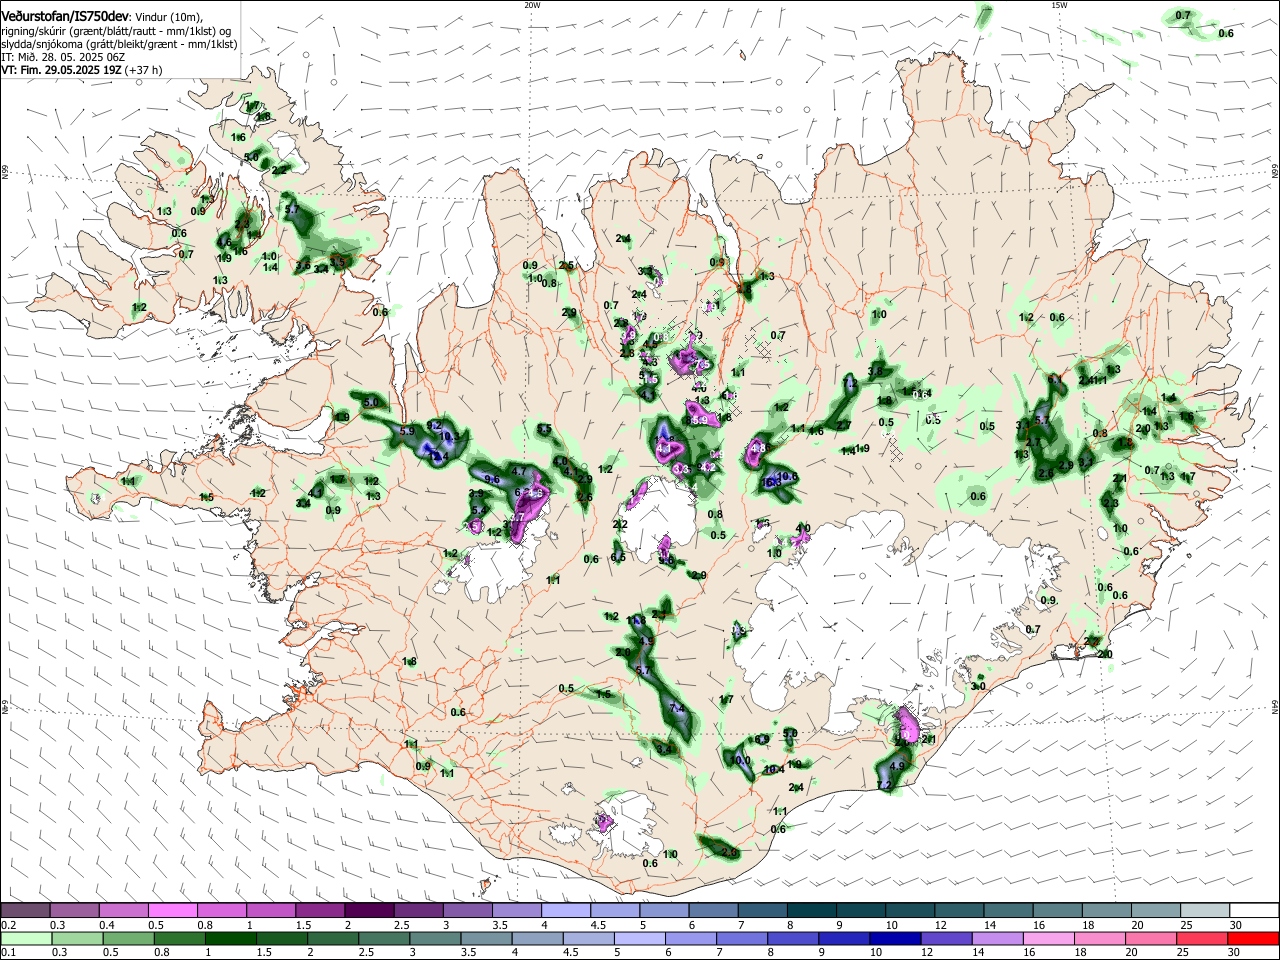
Task: Click the 20W longitude label on the top edge
Action: 532,5
